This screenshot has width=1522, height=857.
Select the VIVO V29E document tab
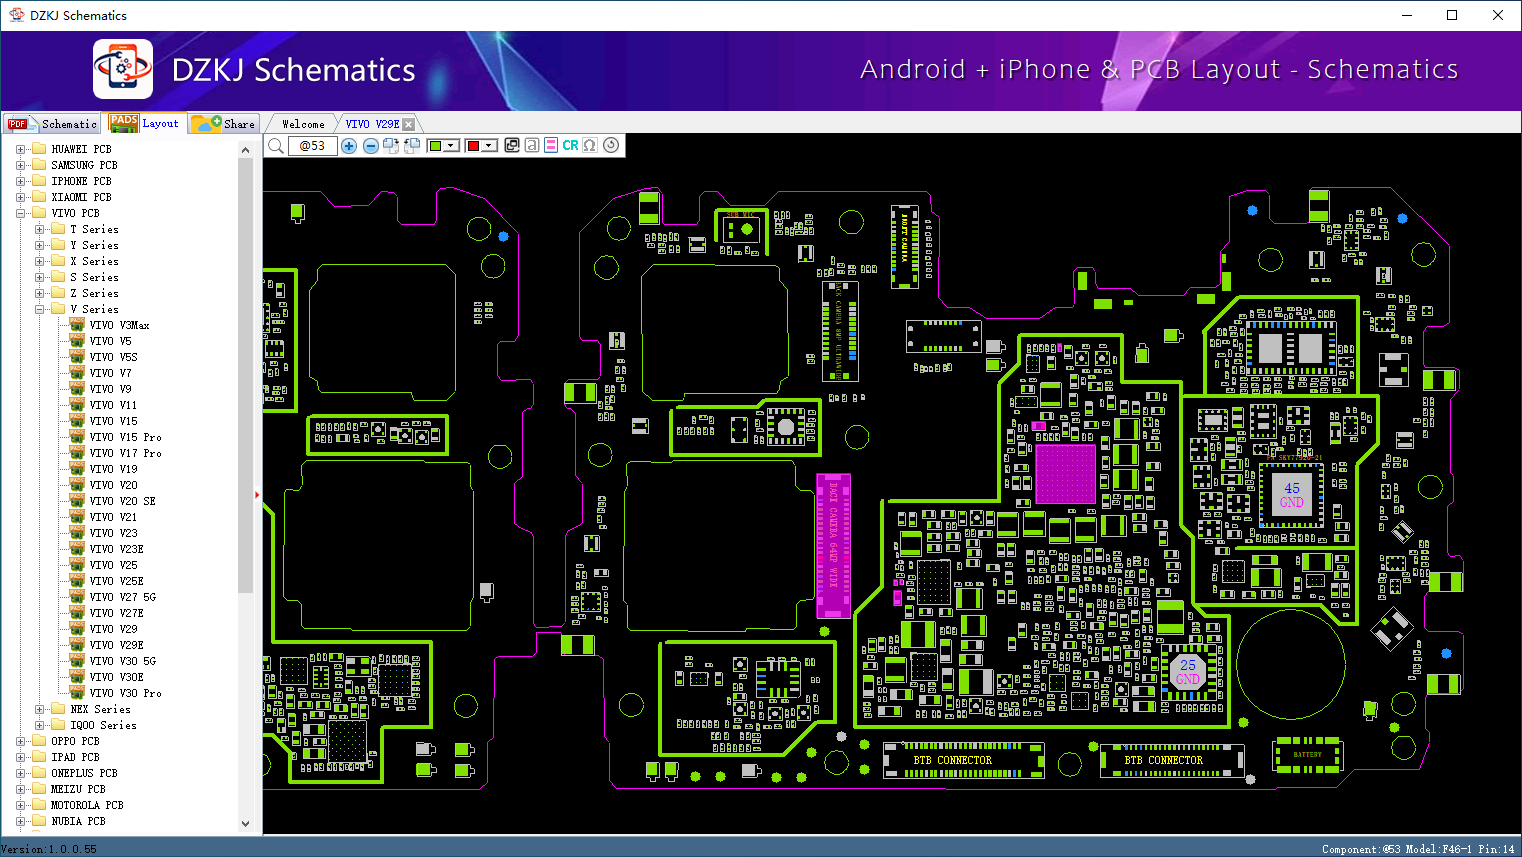click(x=372, y=124)
